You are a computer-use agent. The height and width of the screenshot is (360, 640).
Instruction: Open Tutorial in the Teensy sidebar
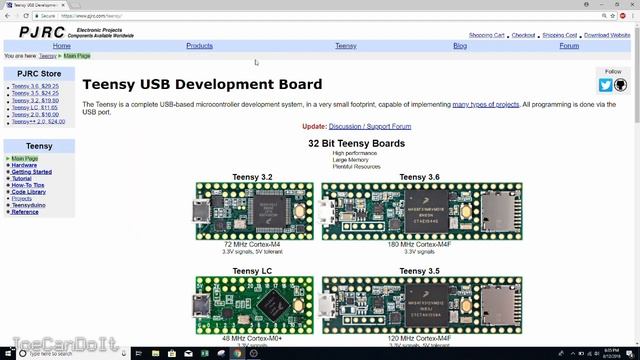tap(21, 178)
